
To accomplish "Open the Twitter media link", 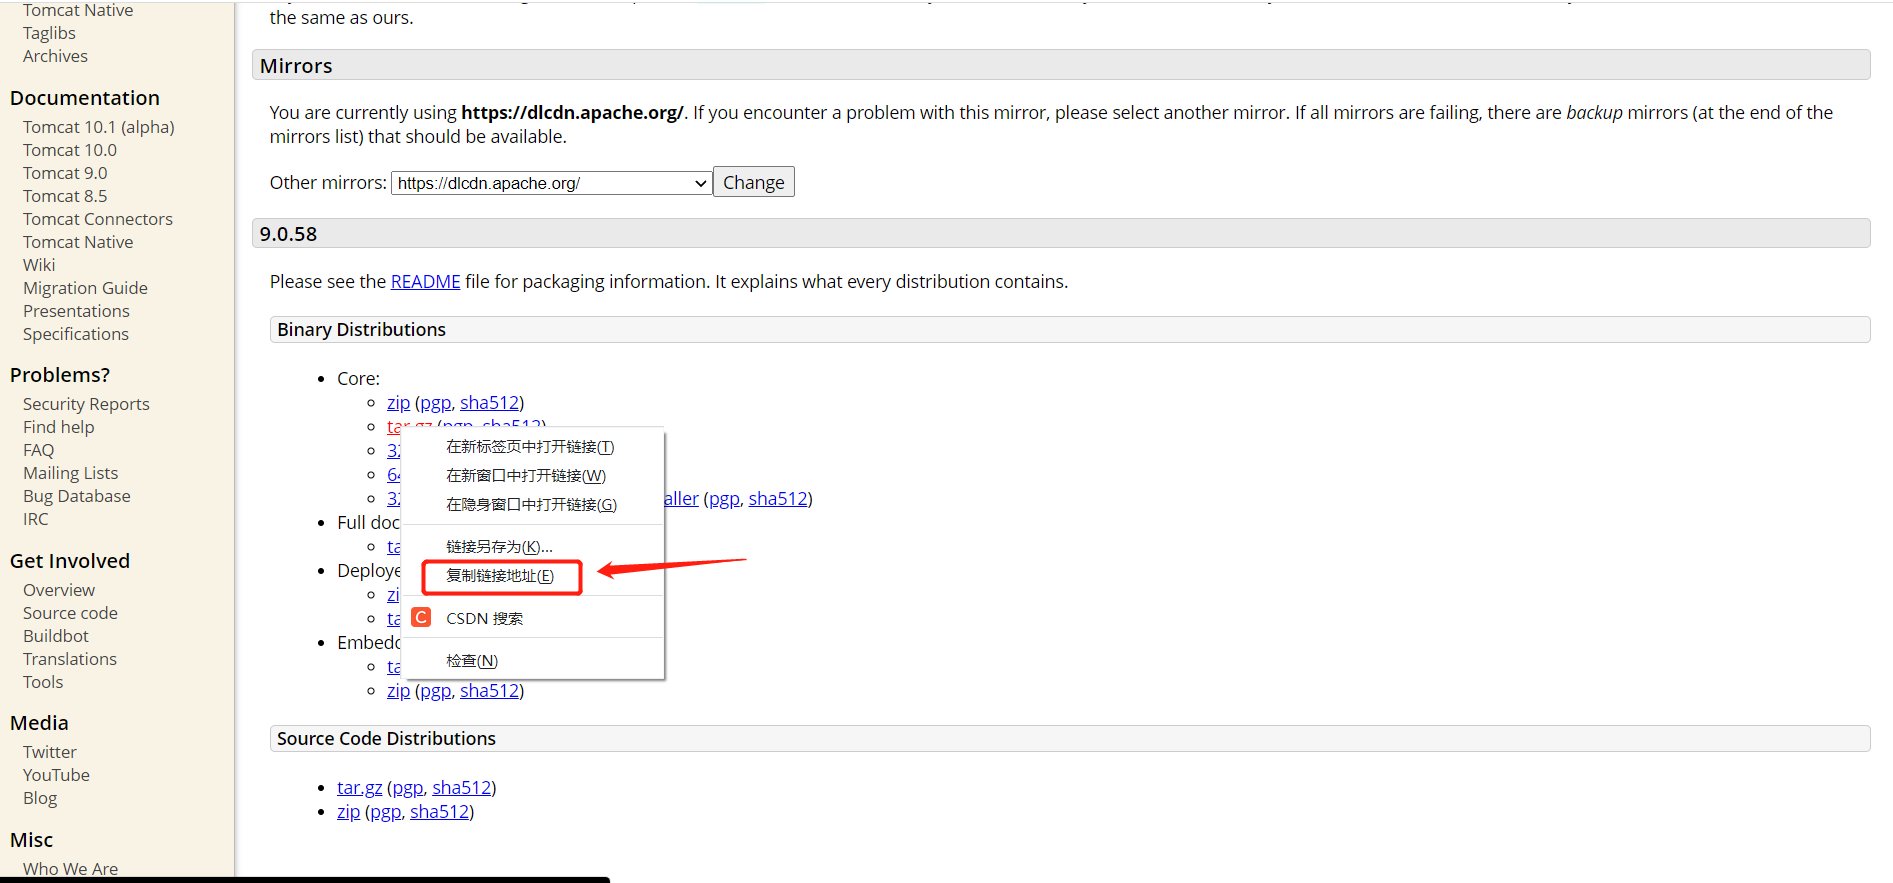I will [x=50, y=752].
